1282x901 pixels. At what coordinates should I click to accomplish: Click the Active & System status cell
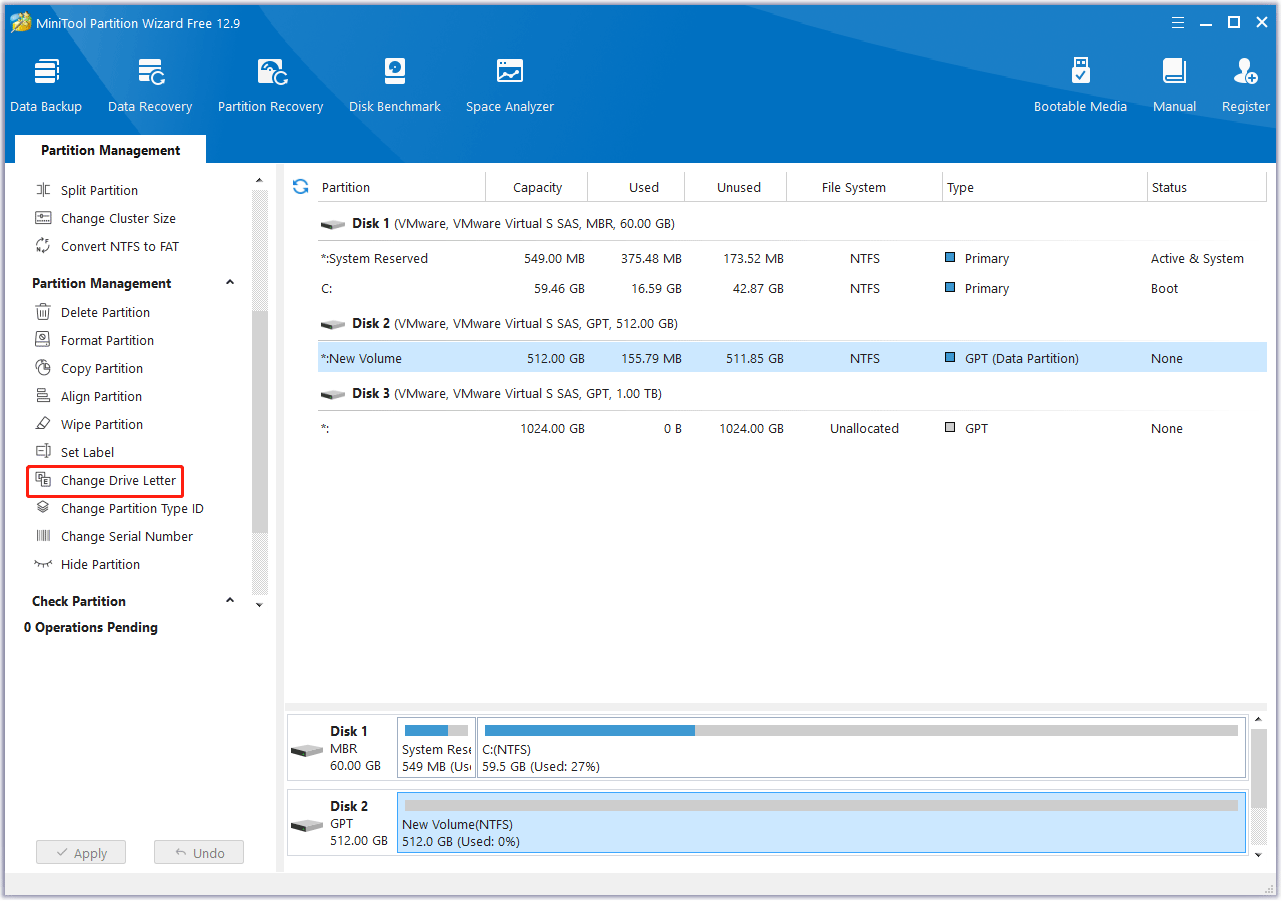(x=1197, y=258)
